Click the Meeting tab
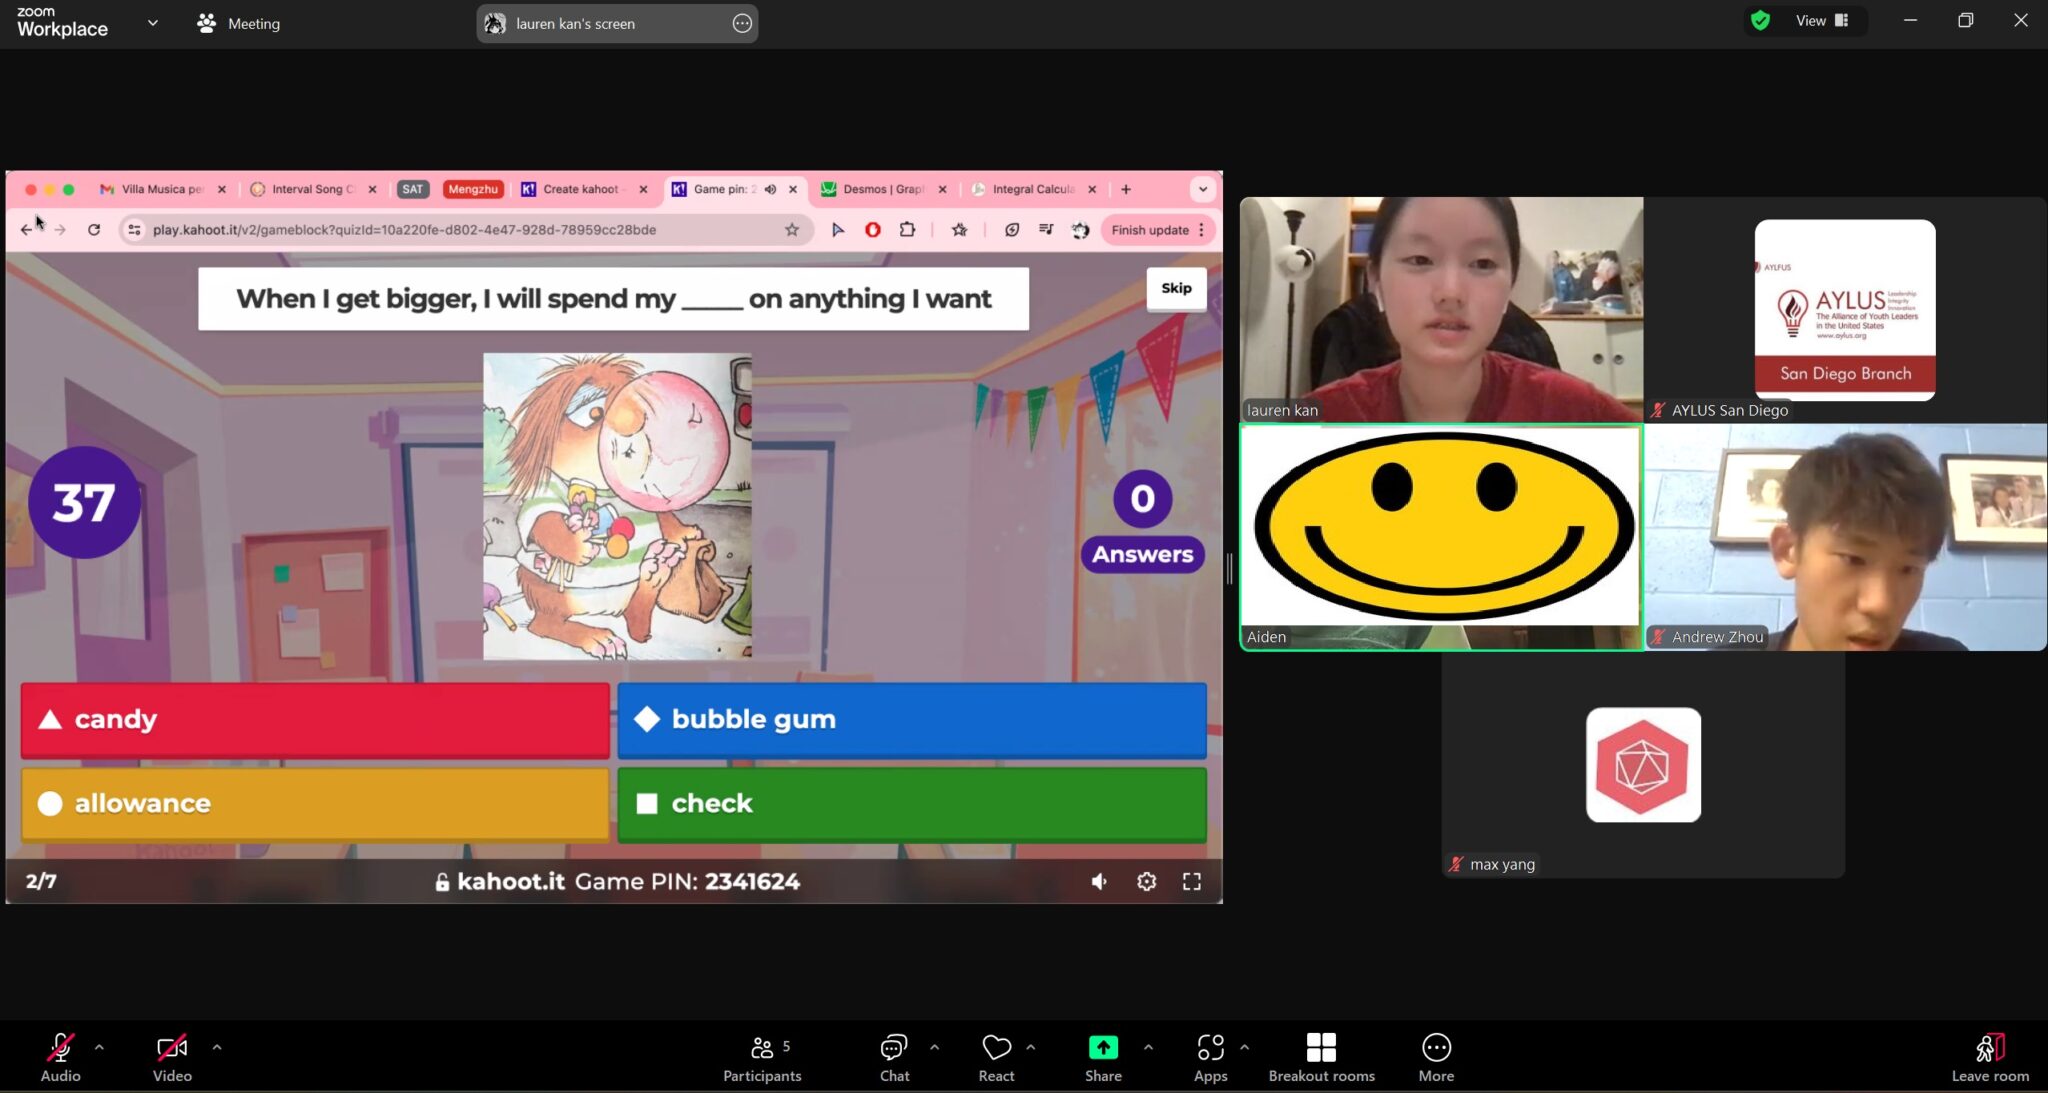The height and width of the screenshot is (1093, 2048). 239,23
